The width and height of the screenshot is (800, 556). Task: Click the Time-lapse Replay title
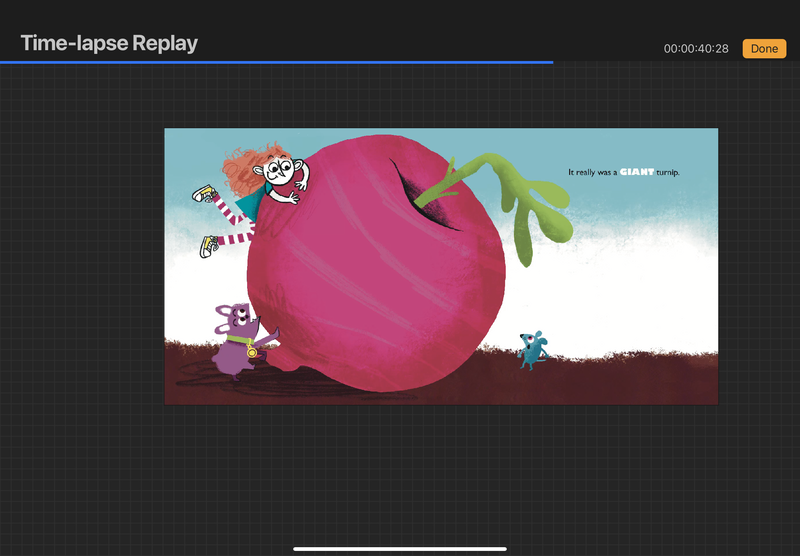109,43
